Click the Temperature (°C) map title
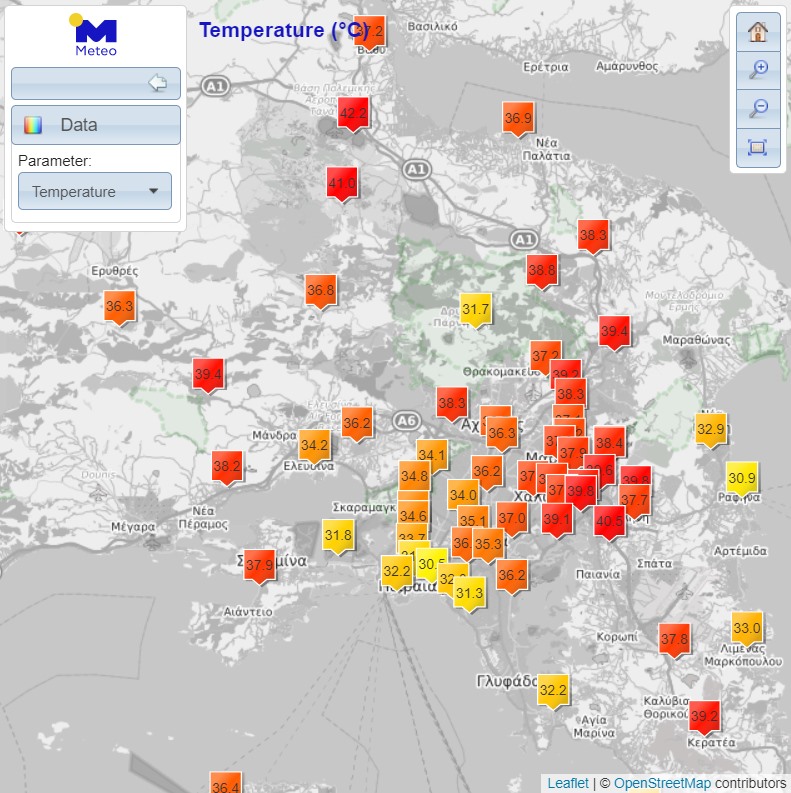791x793 pixels. 283,30
